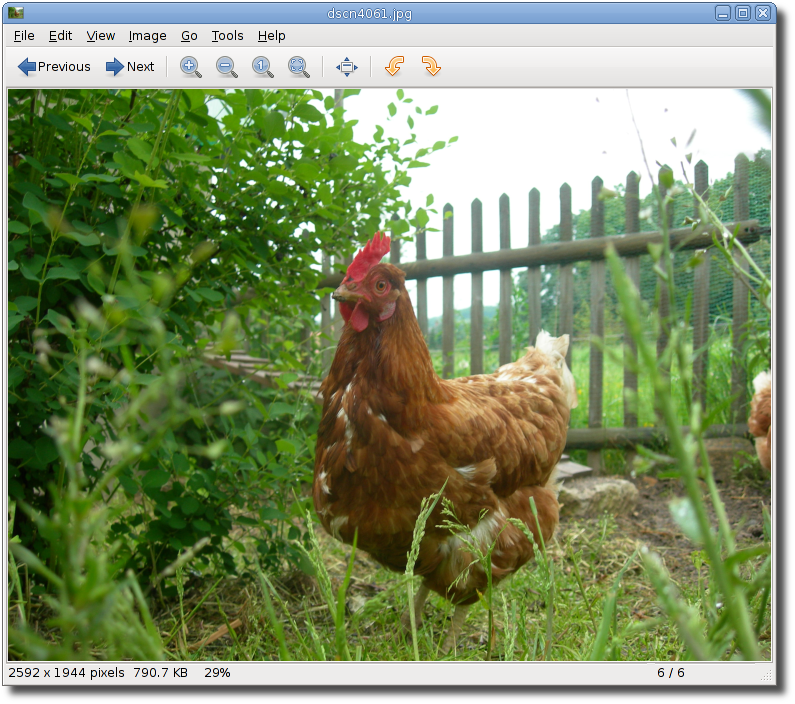Open the View menu
Viewport: 795px width, 704px height.
click(100, 36)
